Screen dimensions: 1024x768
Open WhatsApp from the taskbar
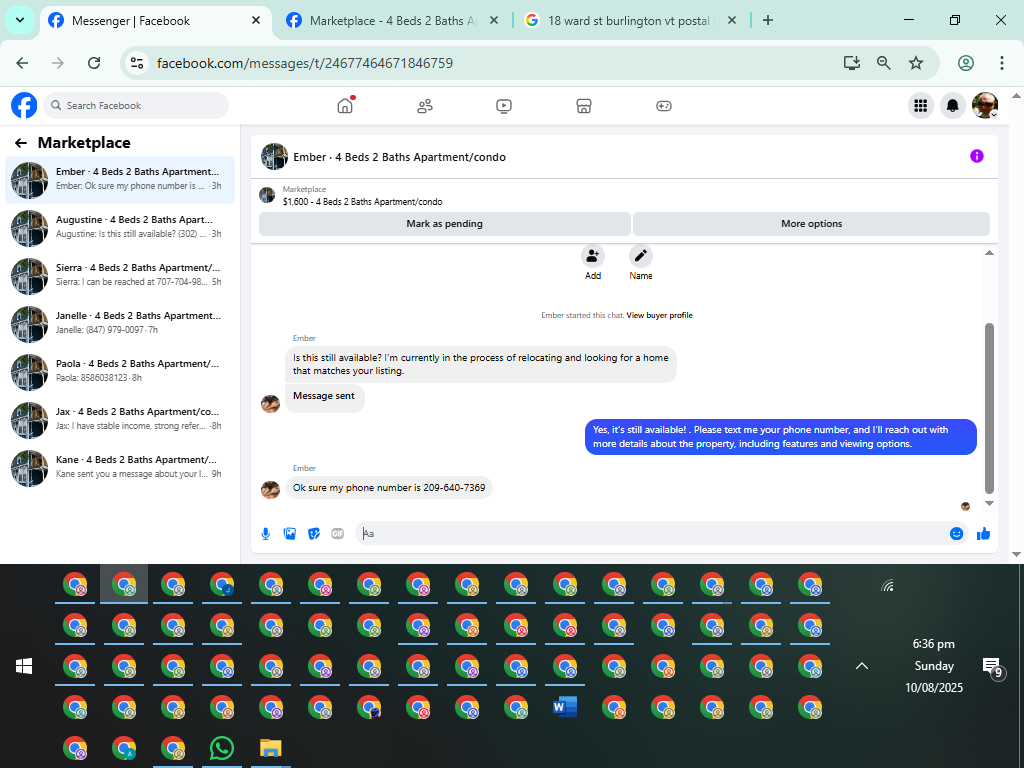tap(222, 748)
